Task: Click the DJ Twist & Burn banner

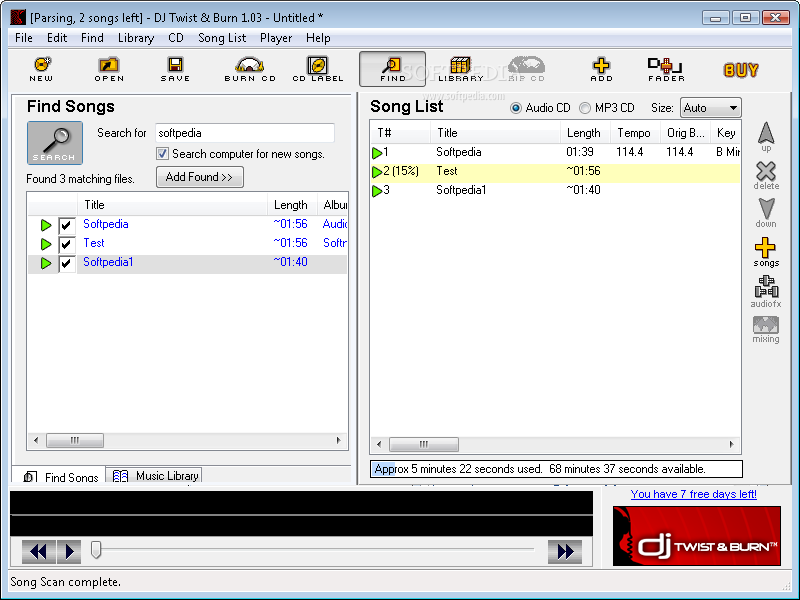Action: (696, 536)
